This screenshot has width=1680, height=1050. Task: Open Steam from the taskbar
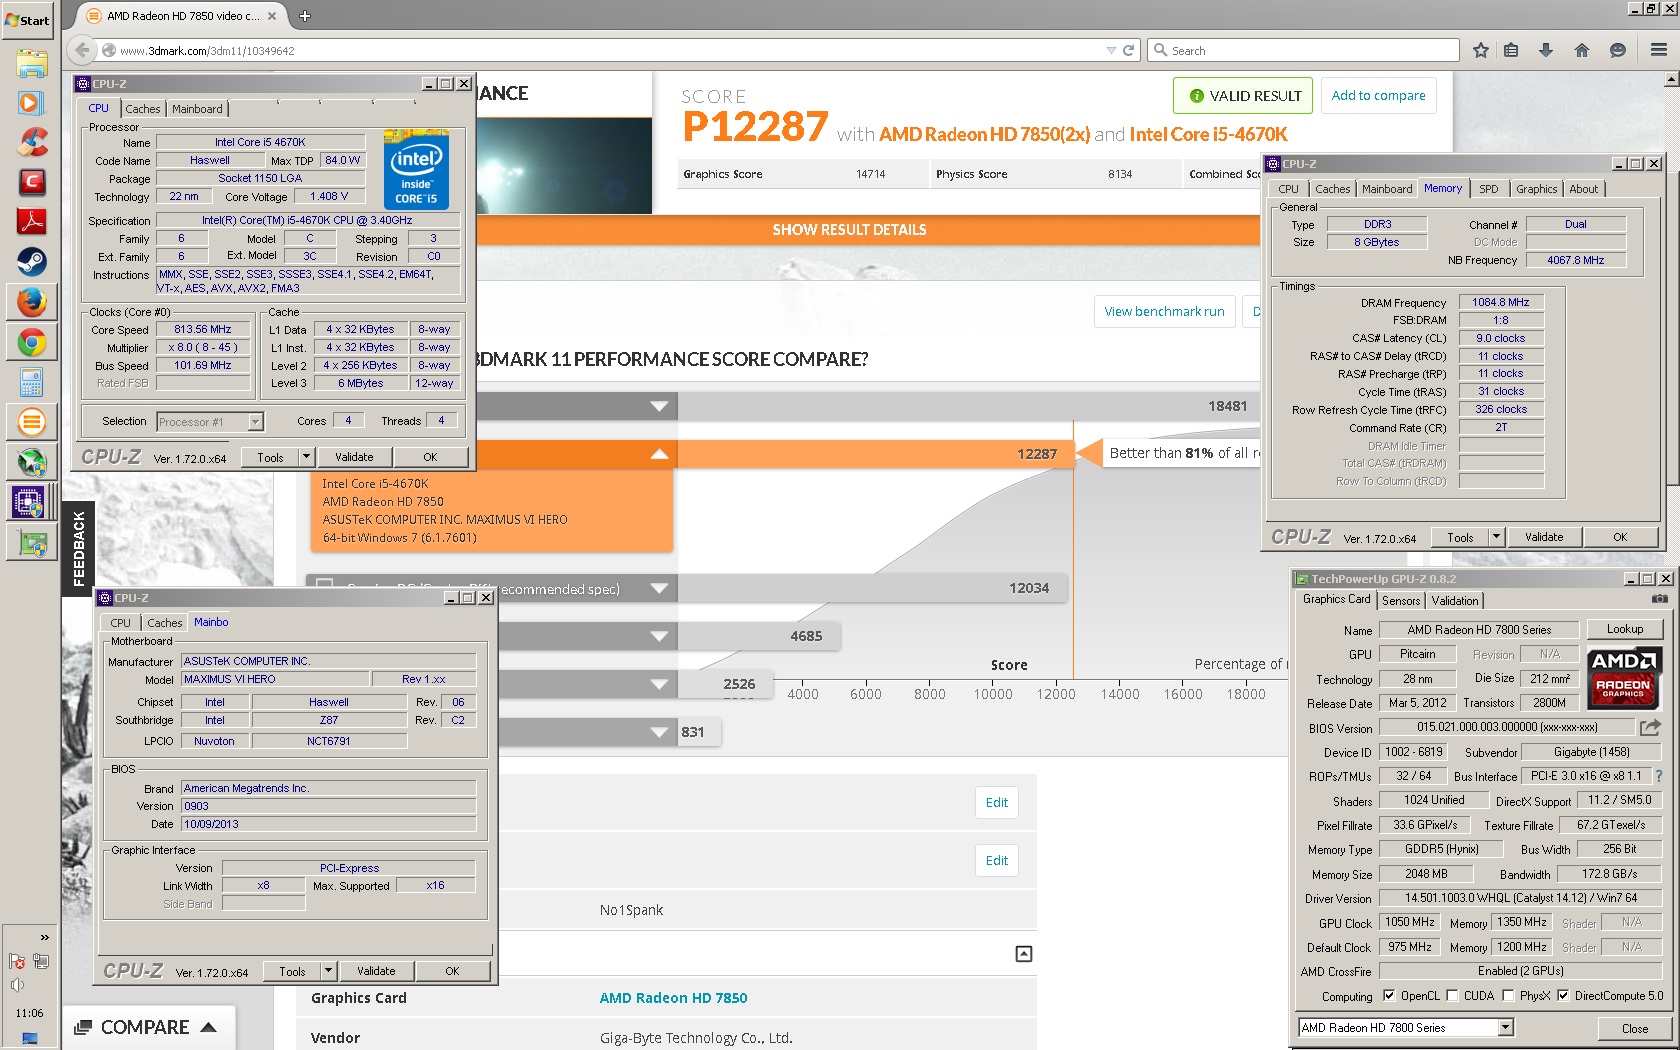click(31, 261)
